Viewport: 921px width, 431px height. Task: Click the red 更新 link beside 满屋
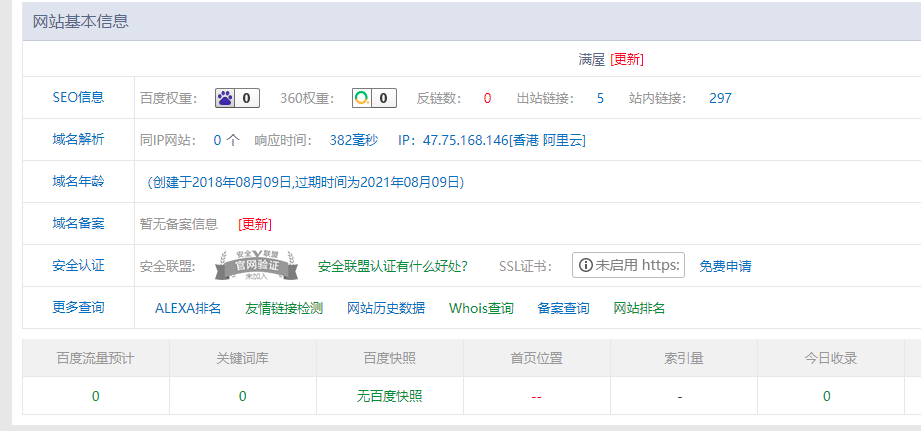coord(627,59)
